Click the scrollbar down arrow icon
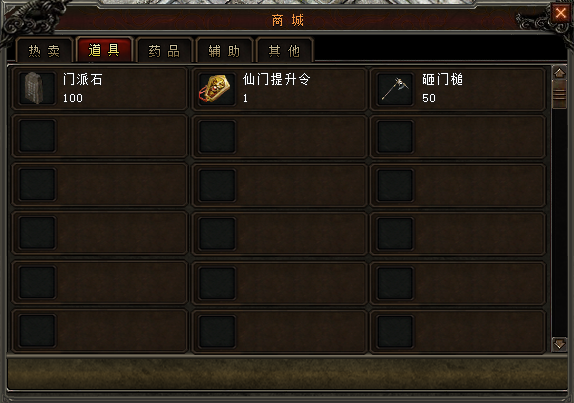Viewport: 574px width, 403px height. coord(559,344)
